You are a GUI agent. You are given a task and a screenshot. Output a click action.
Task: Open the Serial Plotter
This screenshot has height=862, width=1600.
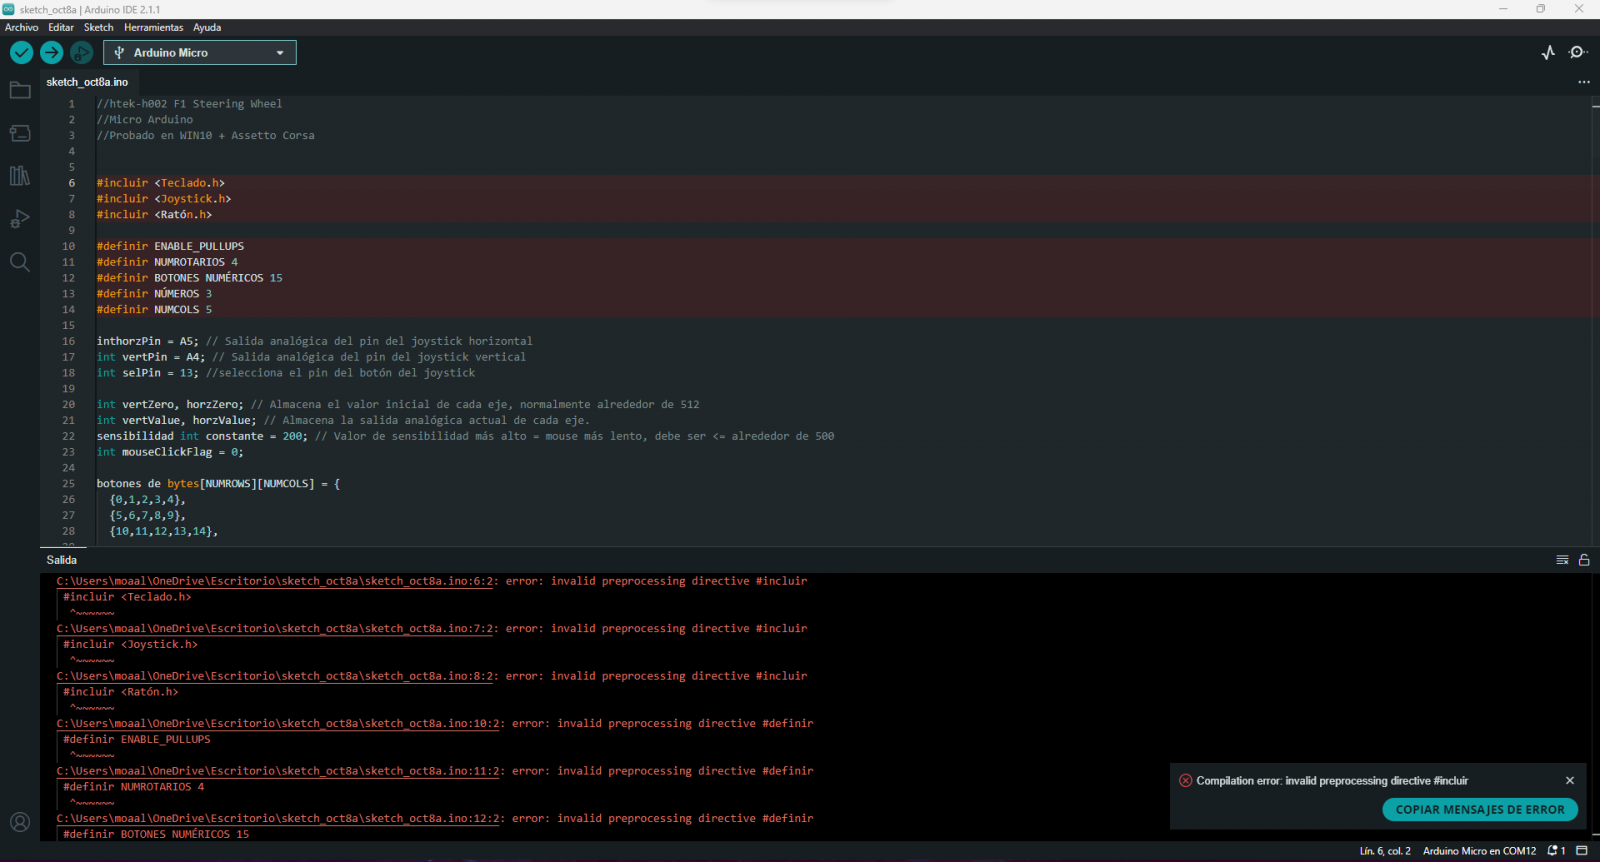click(x=1548, y=53)
